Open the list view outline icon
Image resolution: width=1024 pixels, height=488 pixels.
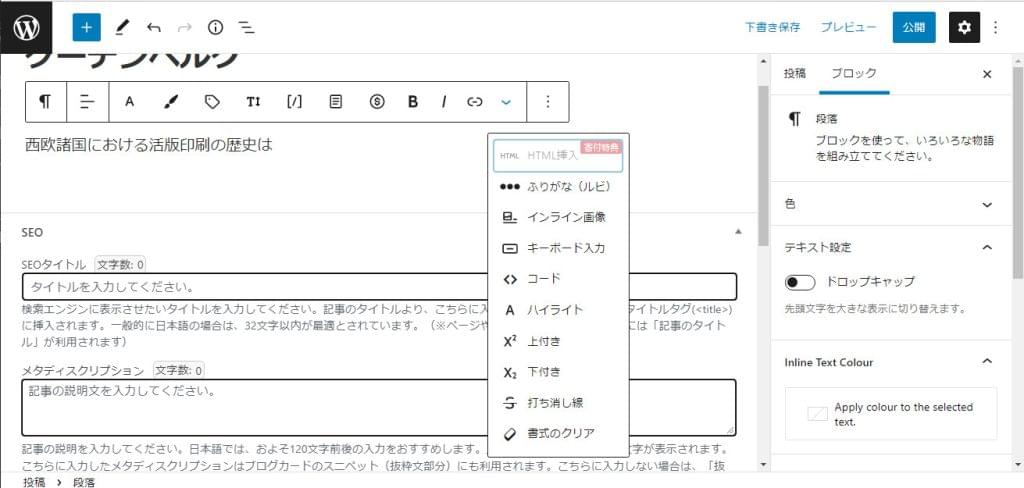tap(246, 27)
